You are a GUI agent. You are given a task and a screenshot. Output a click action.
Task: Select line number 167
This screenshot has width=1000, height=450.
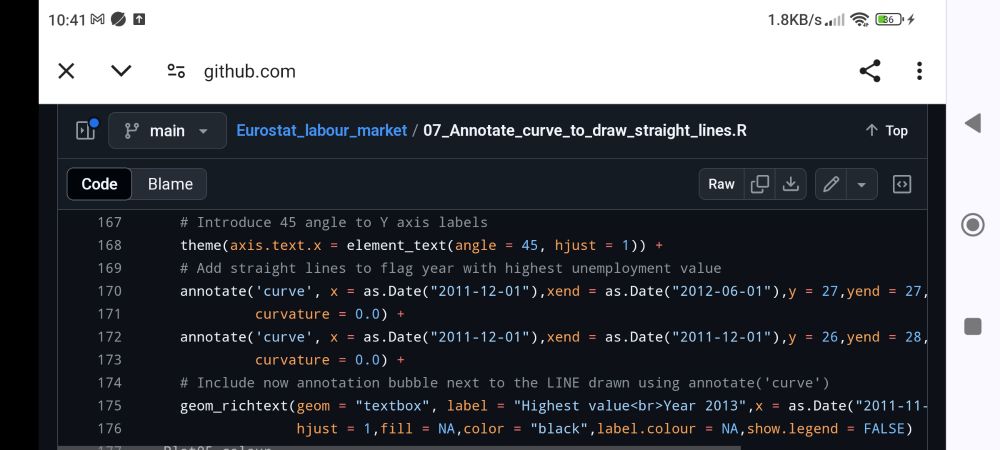pos(109,222)
